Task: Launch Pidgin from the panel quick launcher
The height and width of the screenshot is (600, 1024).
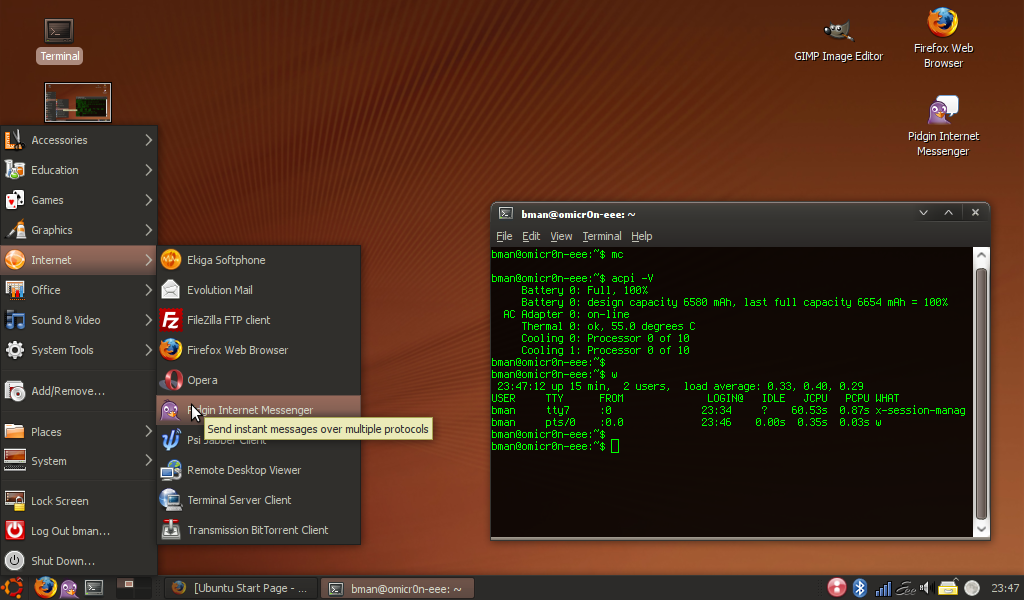Action: [69, 588]
